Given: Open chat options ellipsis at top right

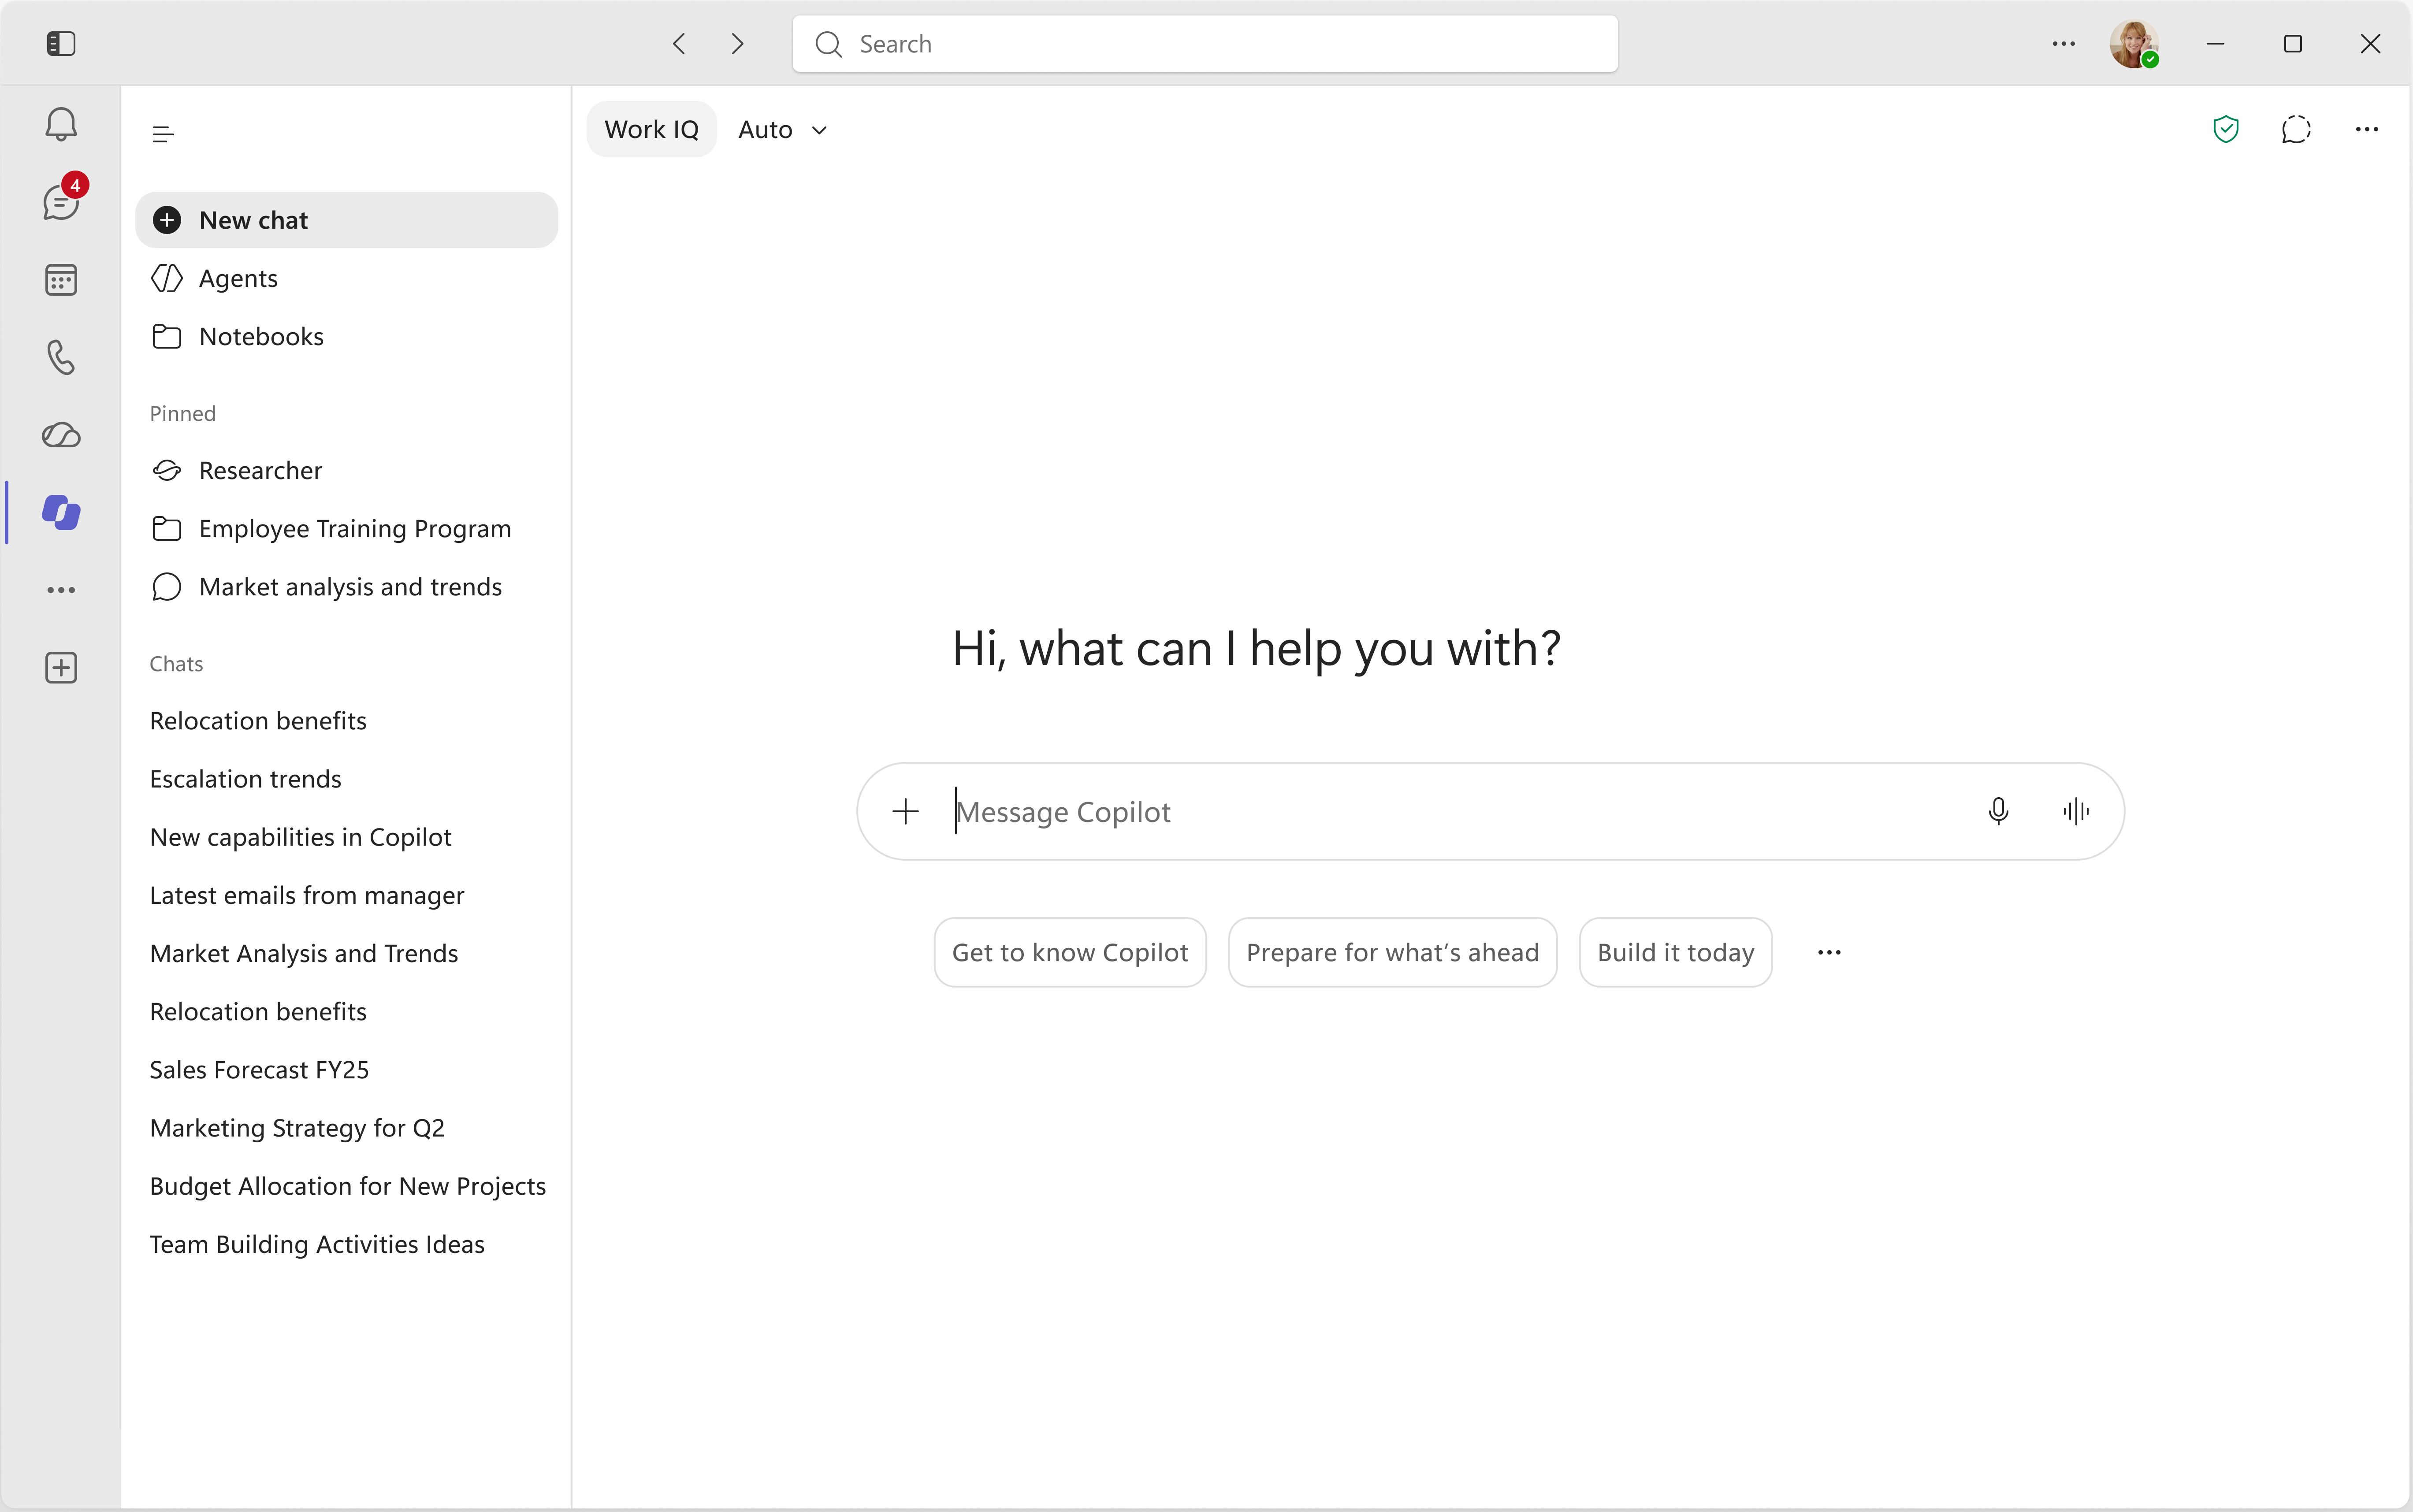Looking at the screenshot, I should pyautogui.click(x=2367, y=129).
